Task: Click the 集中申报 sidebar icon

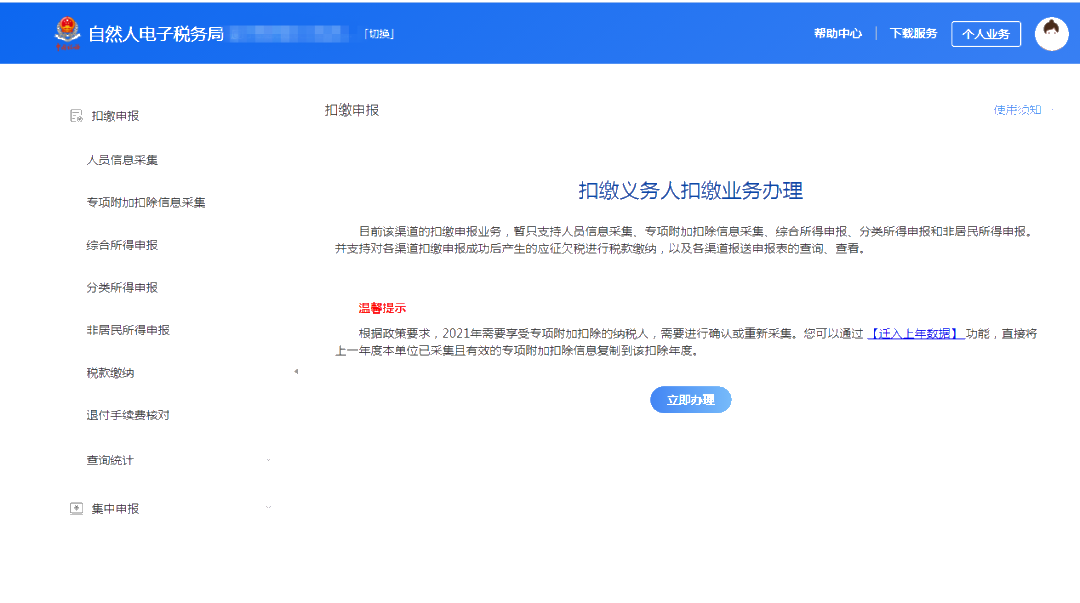Action: point(76,509)
